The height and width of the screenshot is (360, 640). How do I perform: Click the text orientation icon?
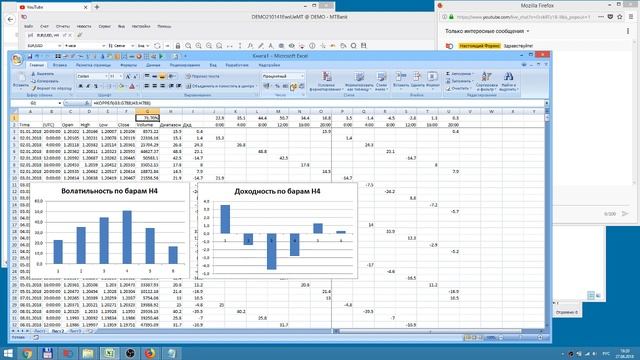172,76
